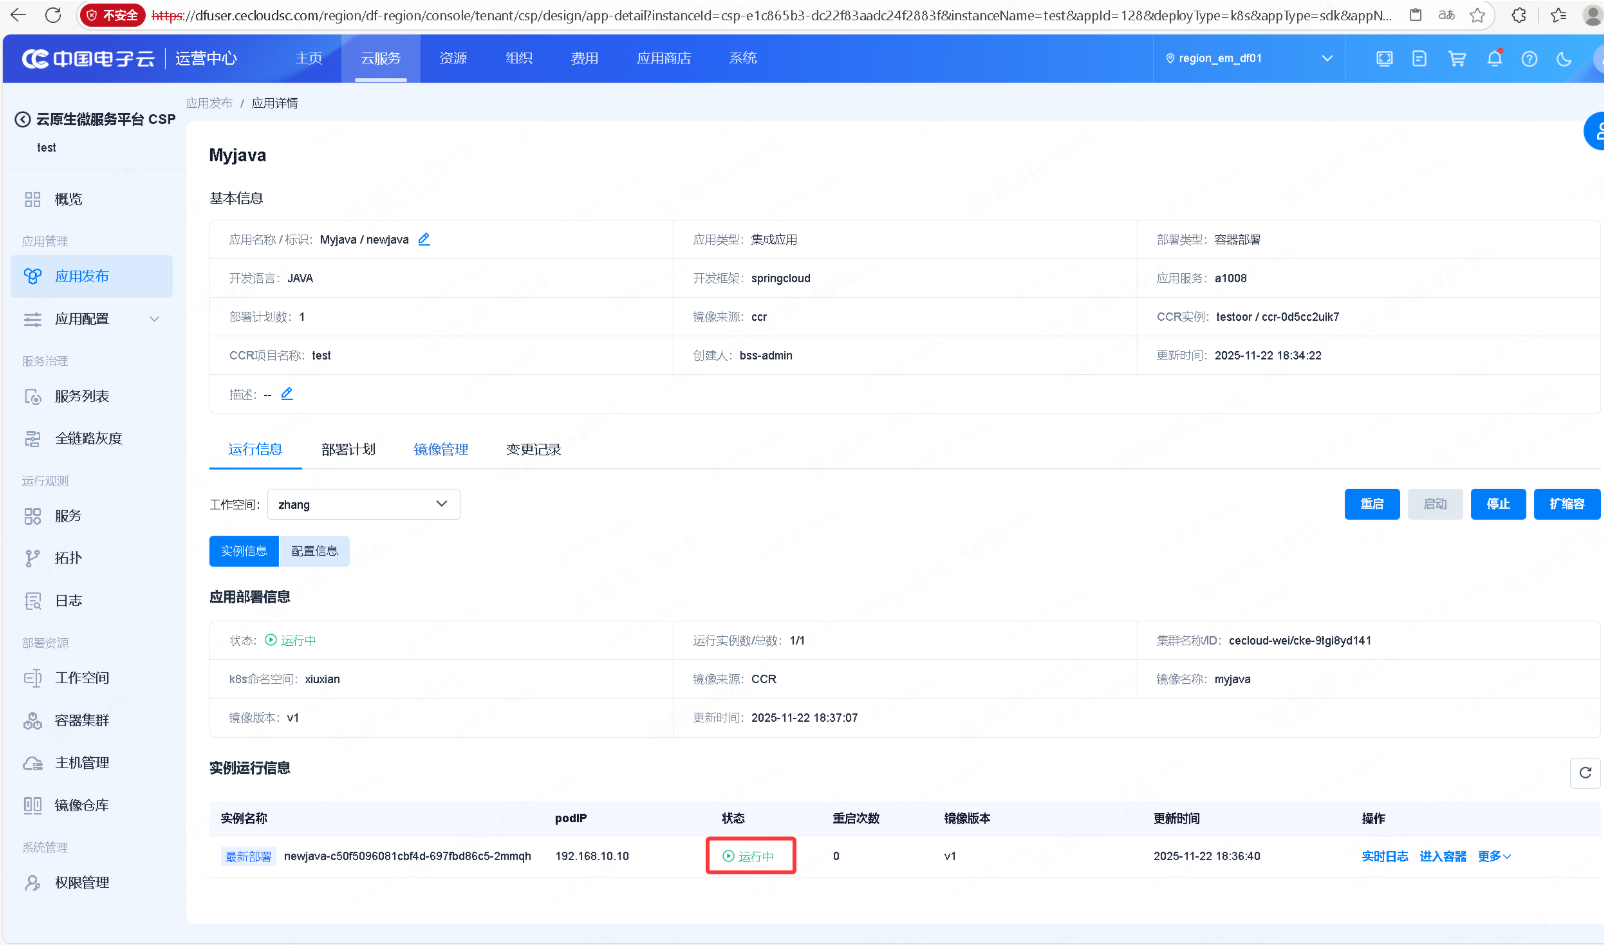Open the region_em_df01 region selector
1604x945 pixels.
[x=1248, y=59]
